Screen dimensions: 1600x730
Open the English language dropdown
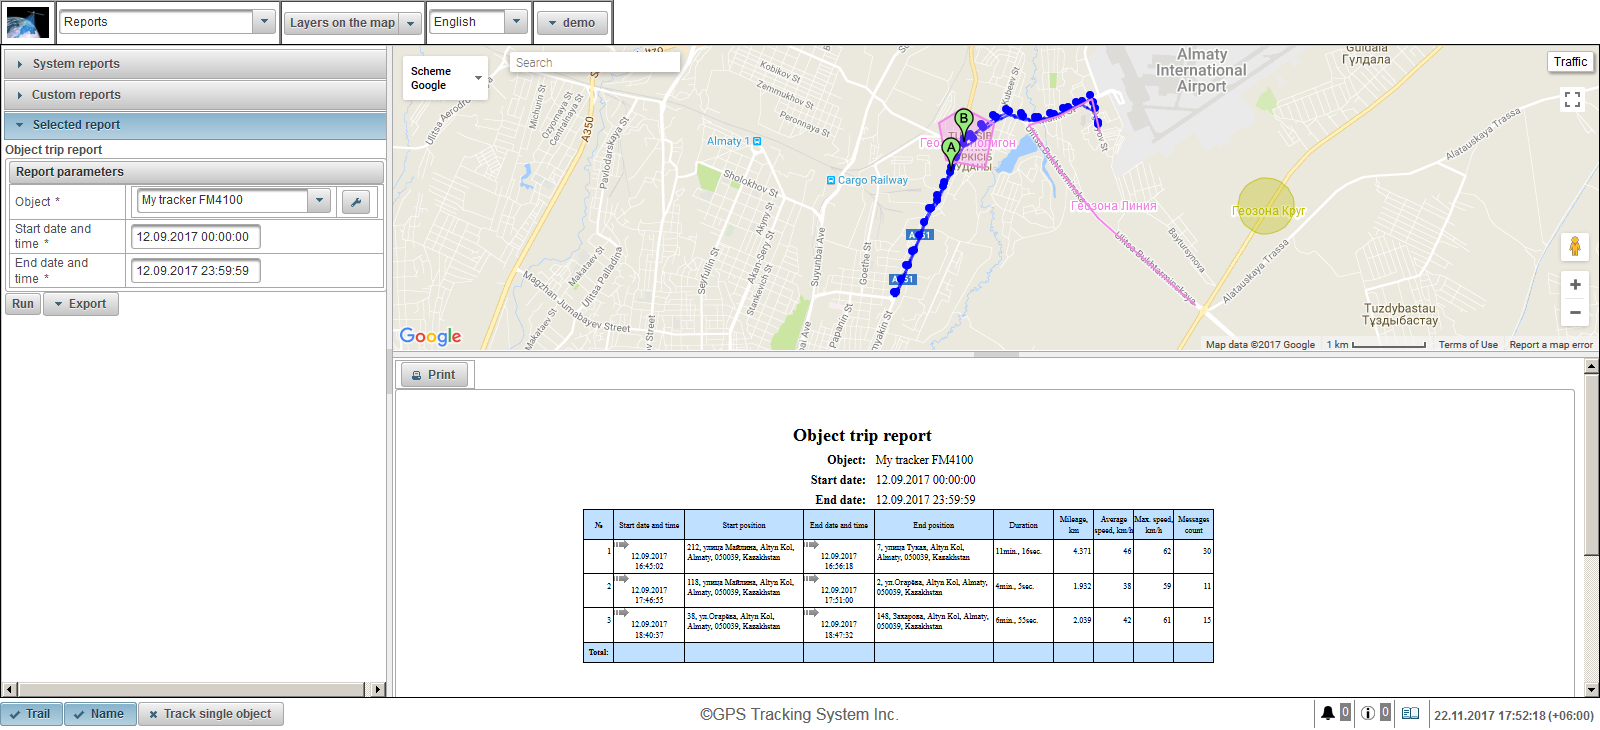[478, 22]
